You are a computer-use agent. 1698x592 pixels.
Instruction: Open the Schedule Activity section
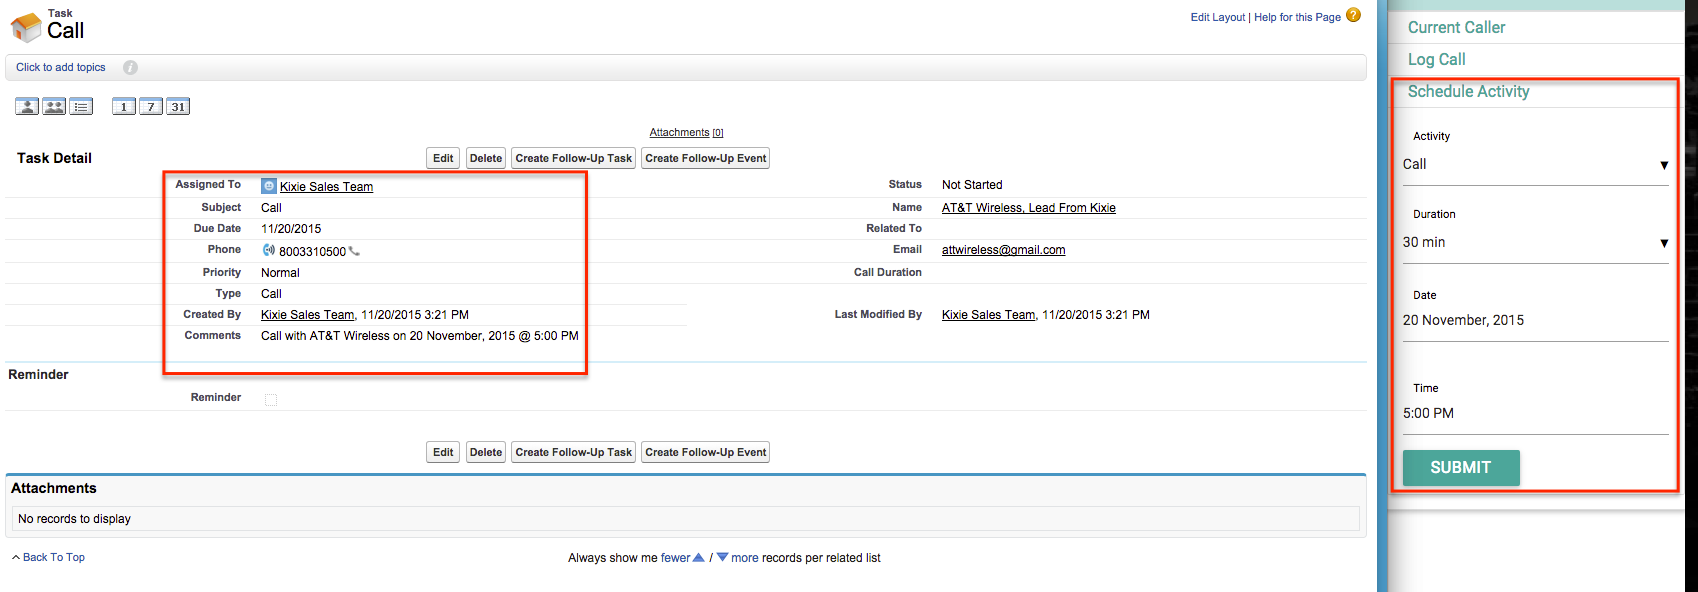click(1468, 92)
